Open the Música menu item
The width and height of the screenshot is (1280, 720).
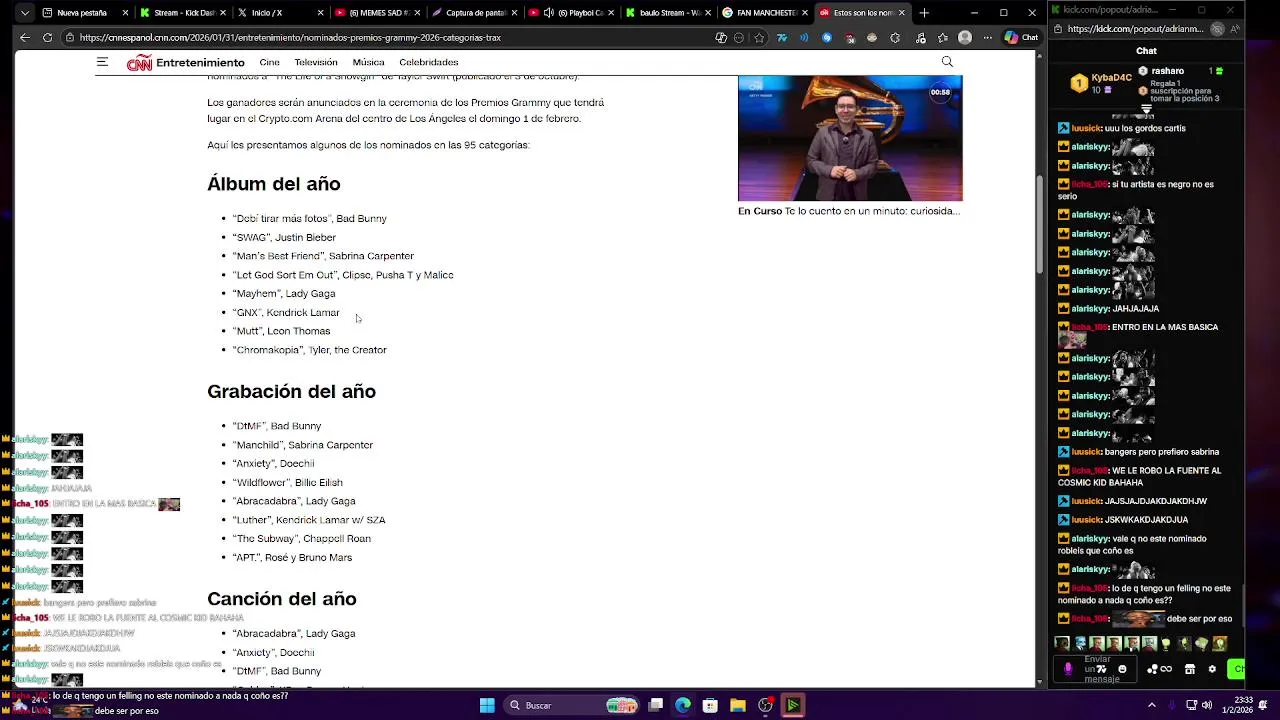(x=368, y=62)
